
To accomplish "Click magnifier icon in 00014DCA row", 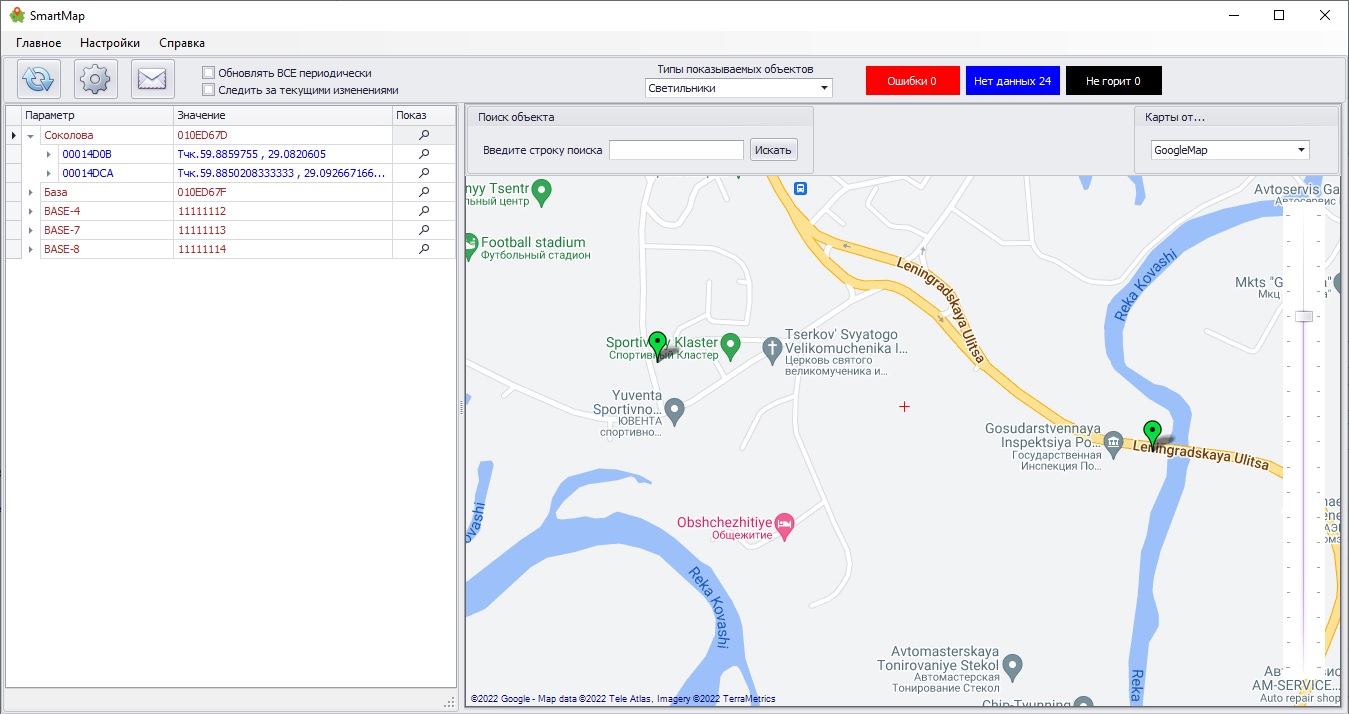I will coord(424,173).
